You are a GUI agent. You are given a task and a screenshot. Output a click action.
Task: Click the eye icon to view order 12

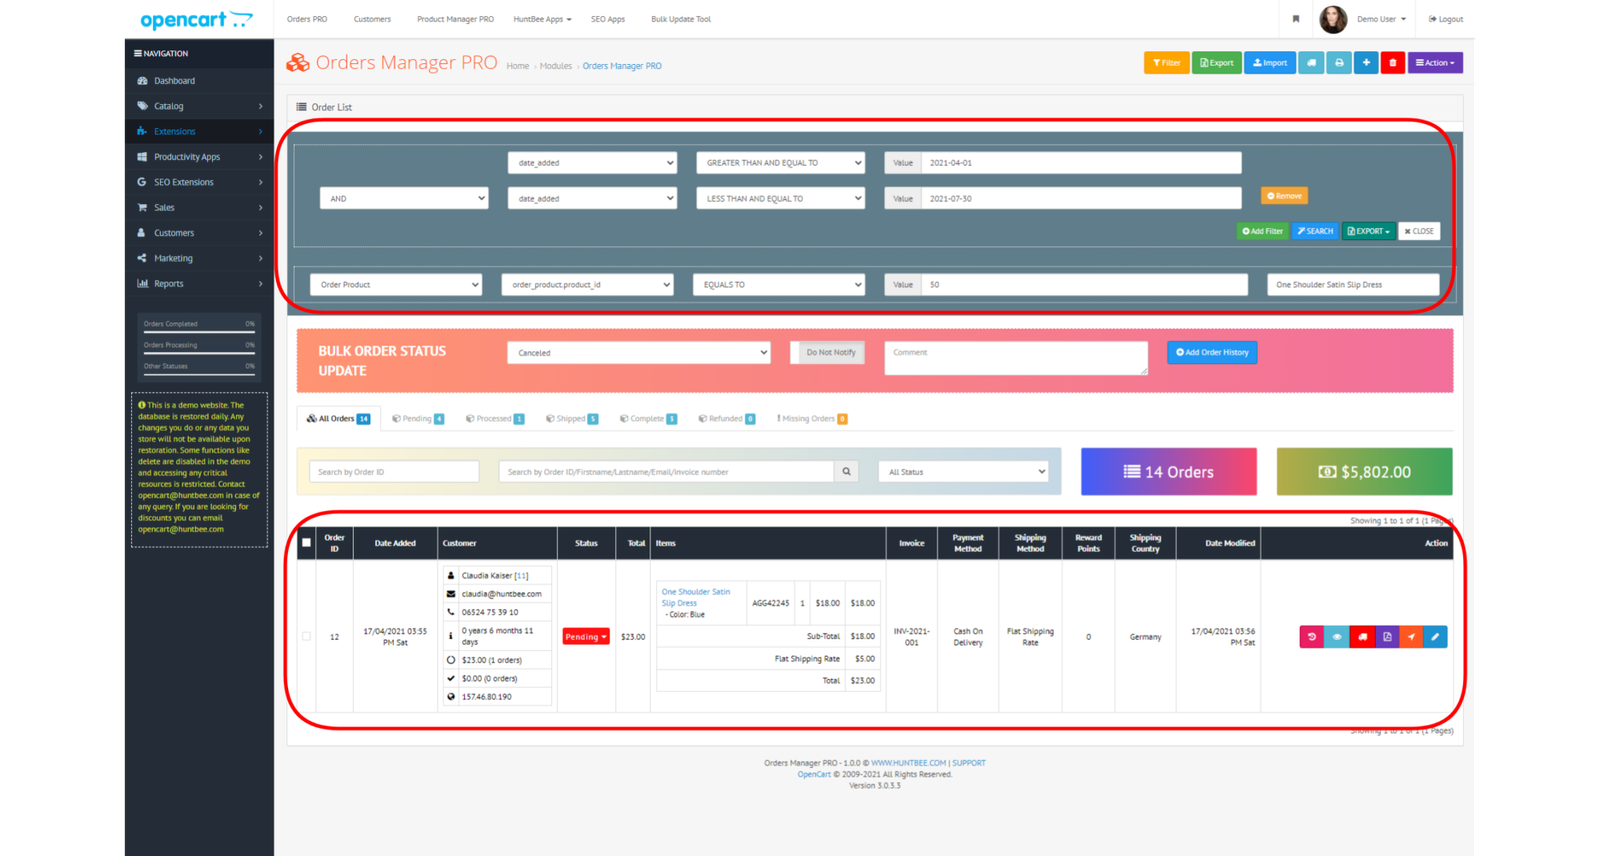coord(1337,637)
